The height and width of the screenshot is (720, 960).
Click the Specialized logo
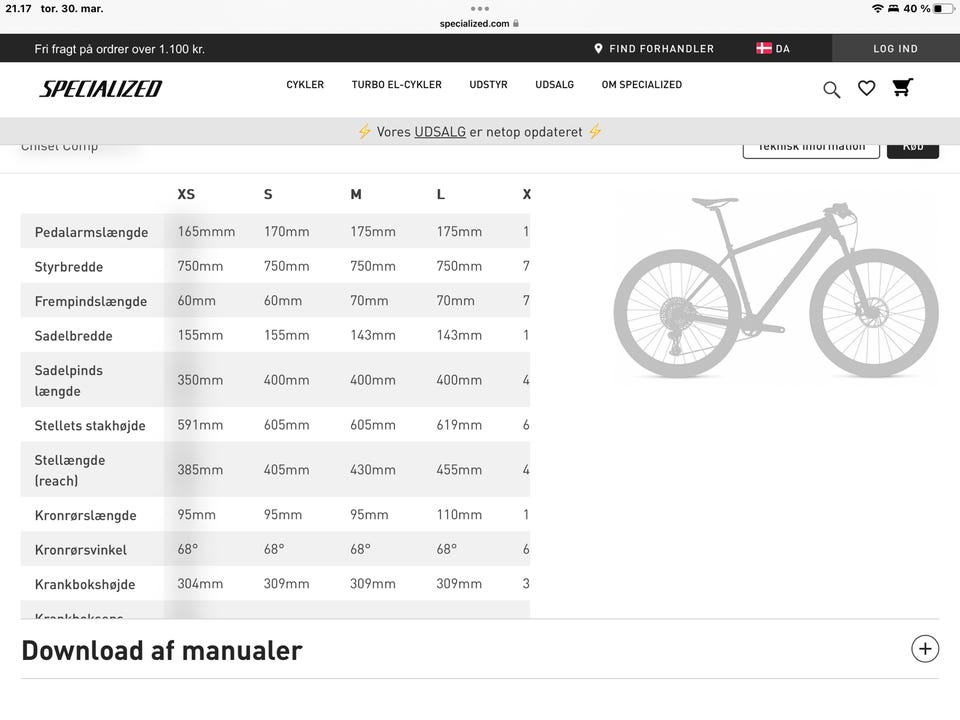coord(101,89)
